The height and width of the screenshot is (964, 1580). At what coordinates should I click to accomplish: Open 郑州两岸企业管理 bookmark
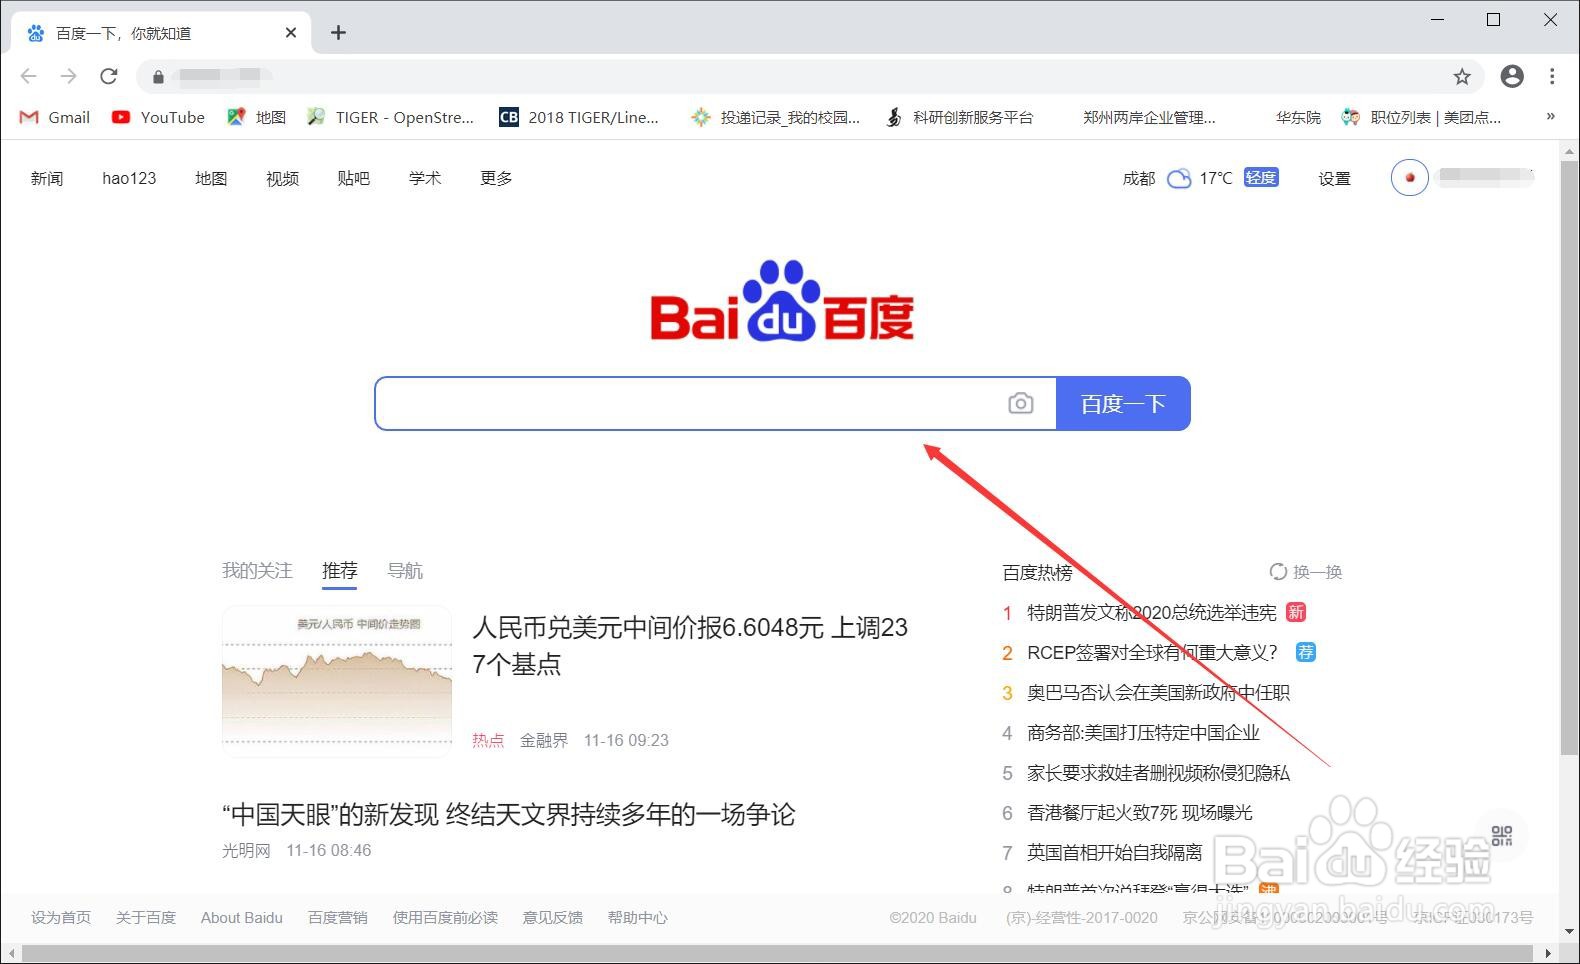coord(1148,117)
